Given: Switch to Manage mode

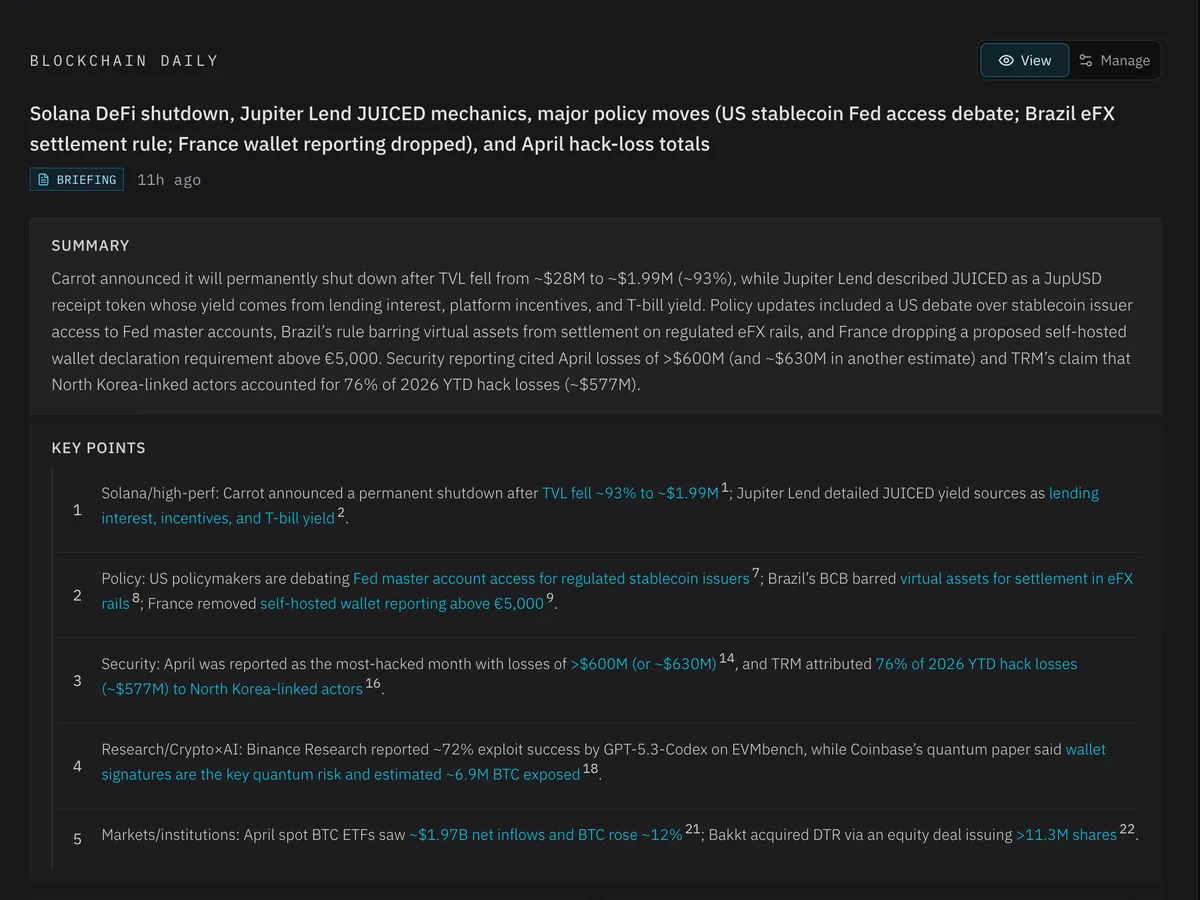Looking at the screenshot, I should point(1114,60).
